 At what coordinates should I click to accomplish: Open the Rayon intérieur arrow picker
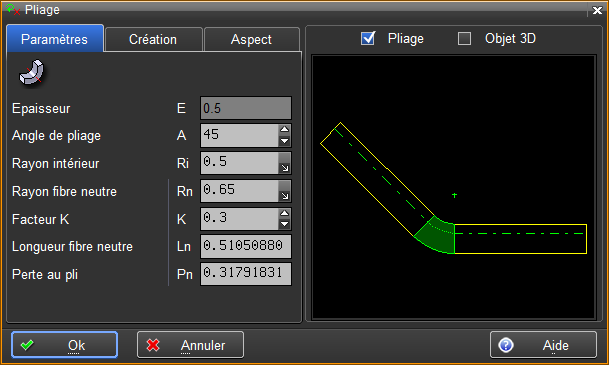click(x=285, y=163)
